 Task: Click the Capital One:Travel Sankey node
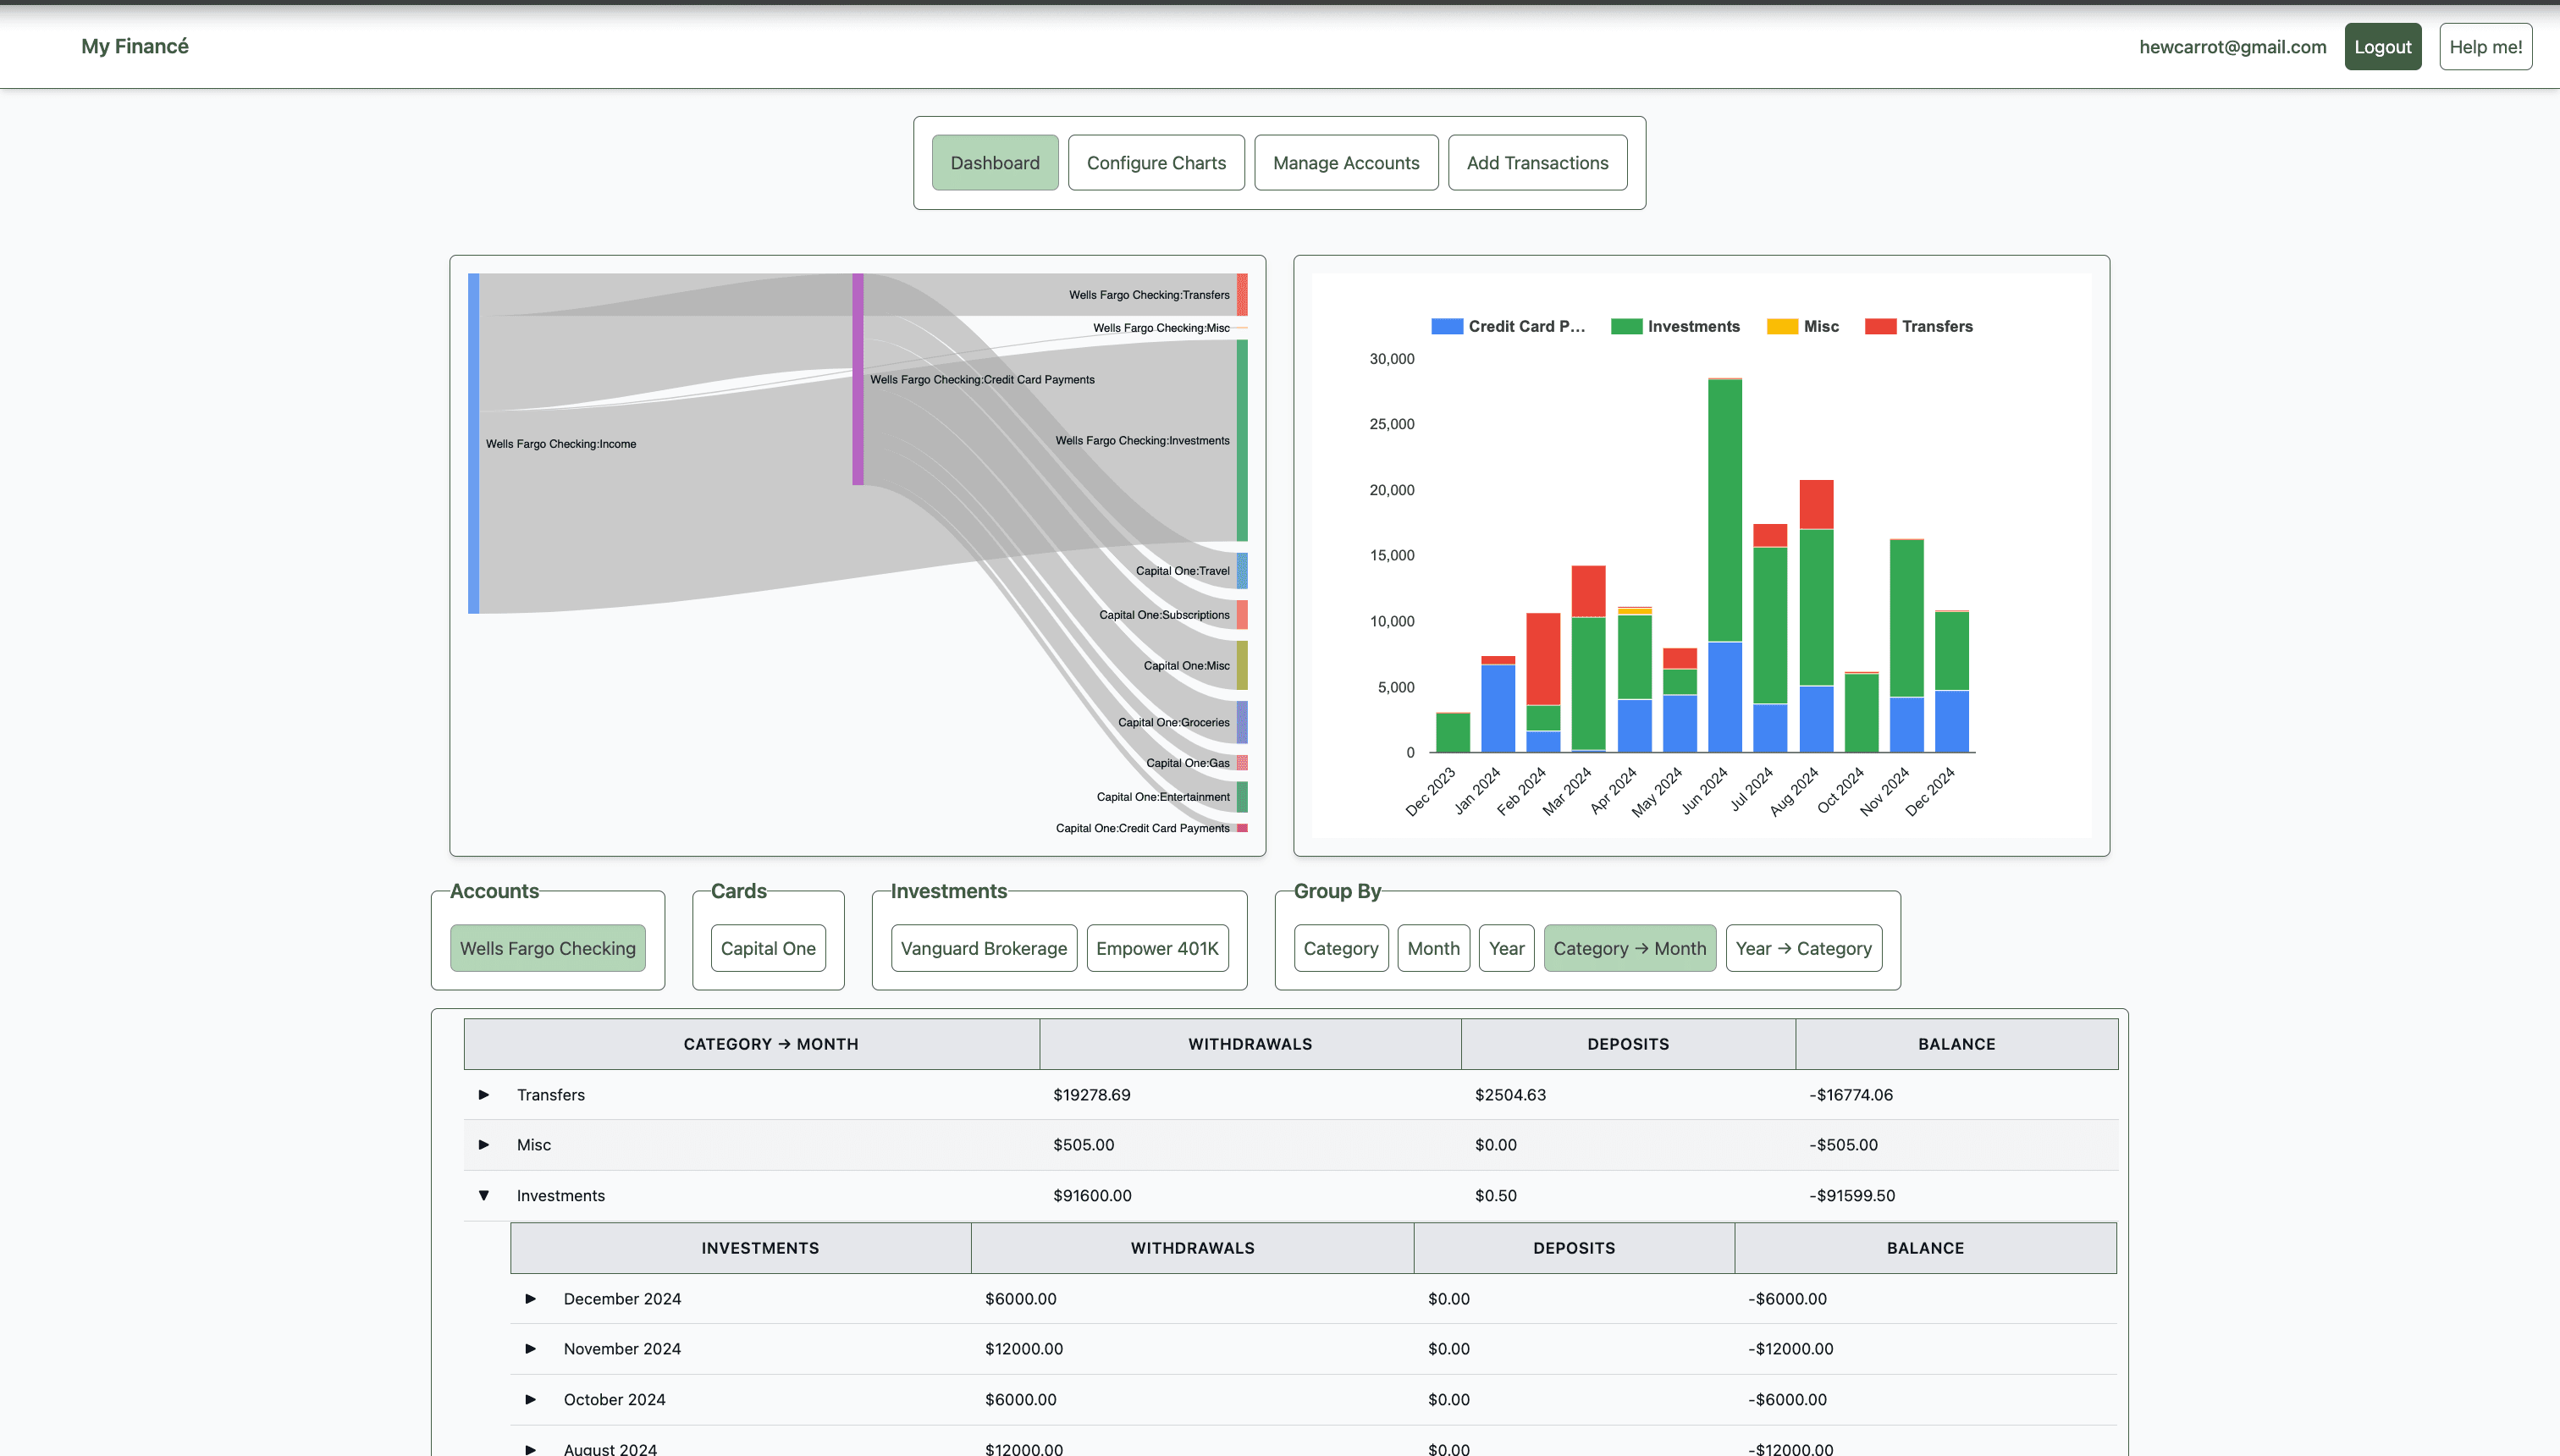[x=1242, y=571]
